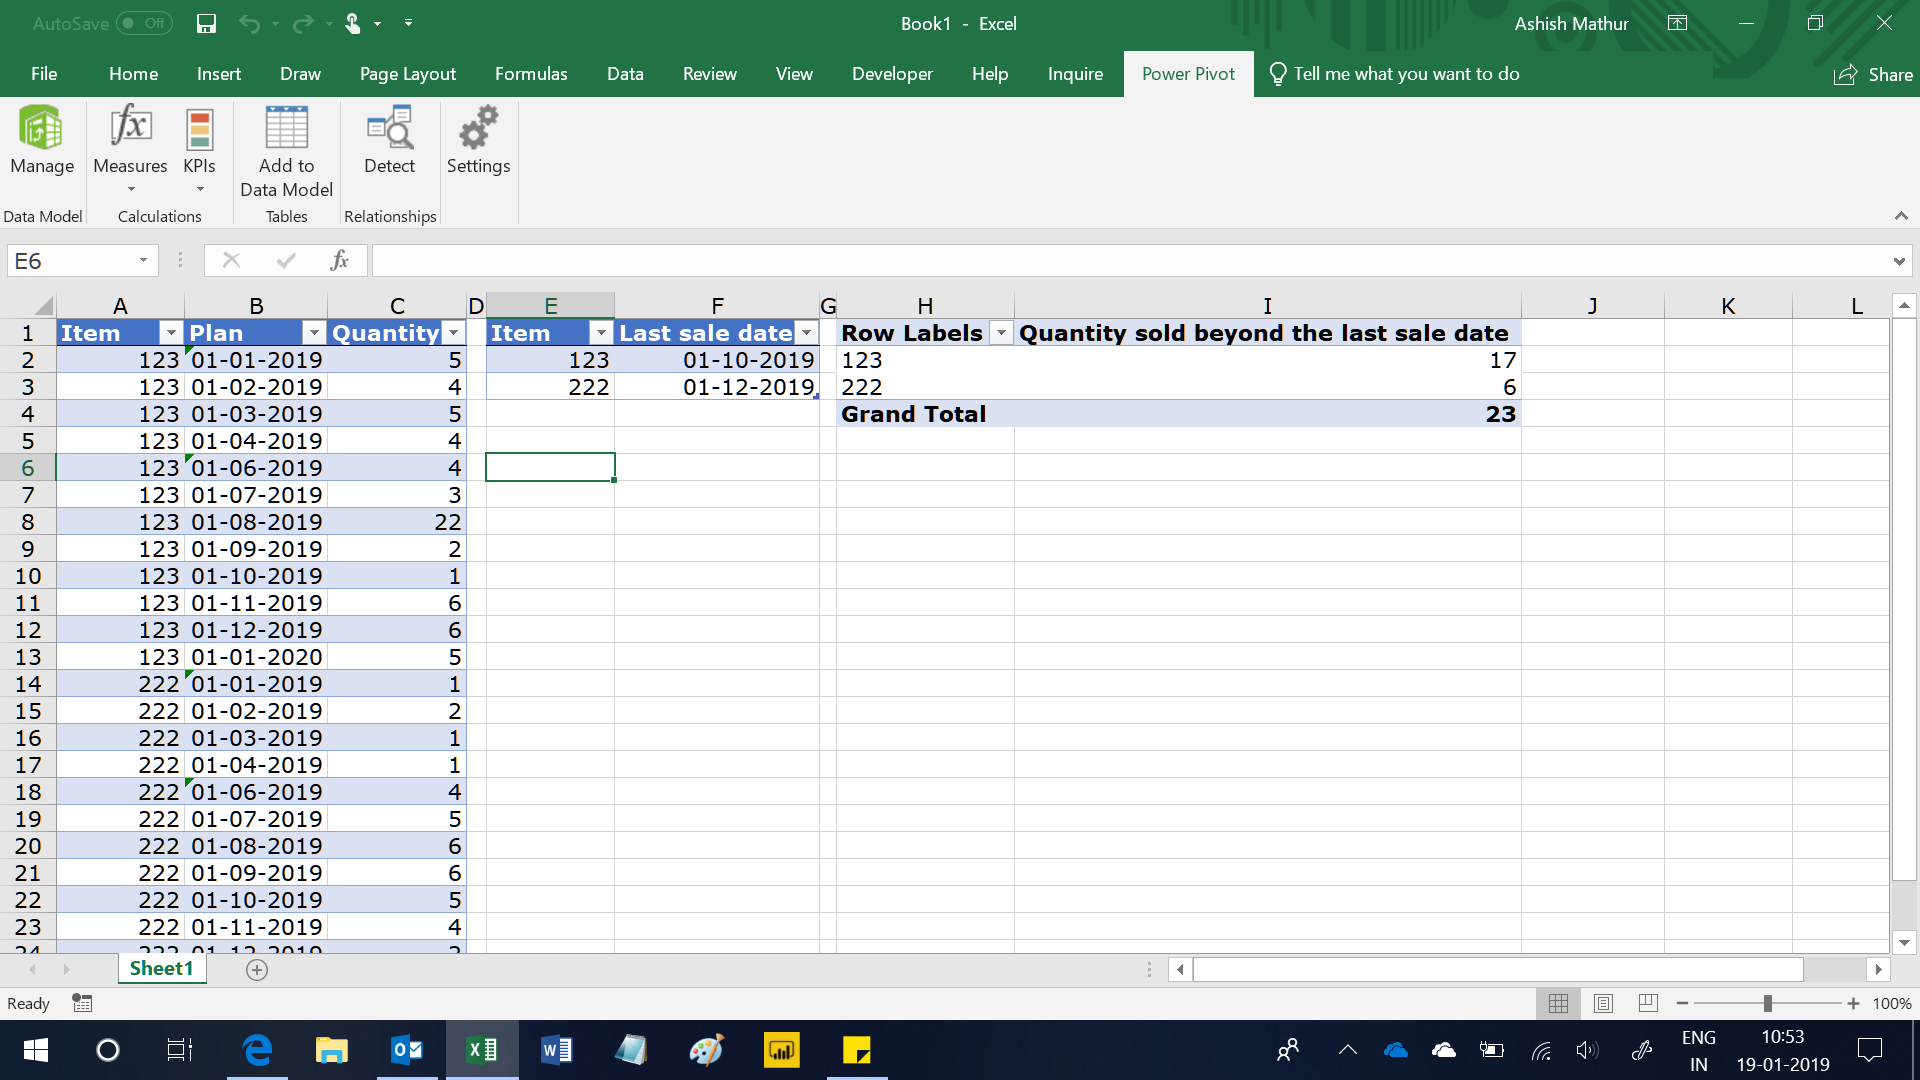Expand the Name Box dropdown
The image size is (1920, 1080).
coord(143,261)
